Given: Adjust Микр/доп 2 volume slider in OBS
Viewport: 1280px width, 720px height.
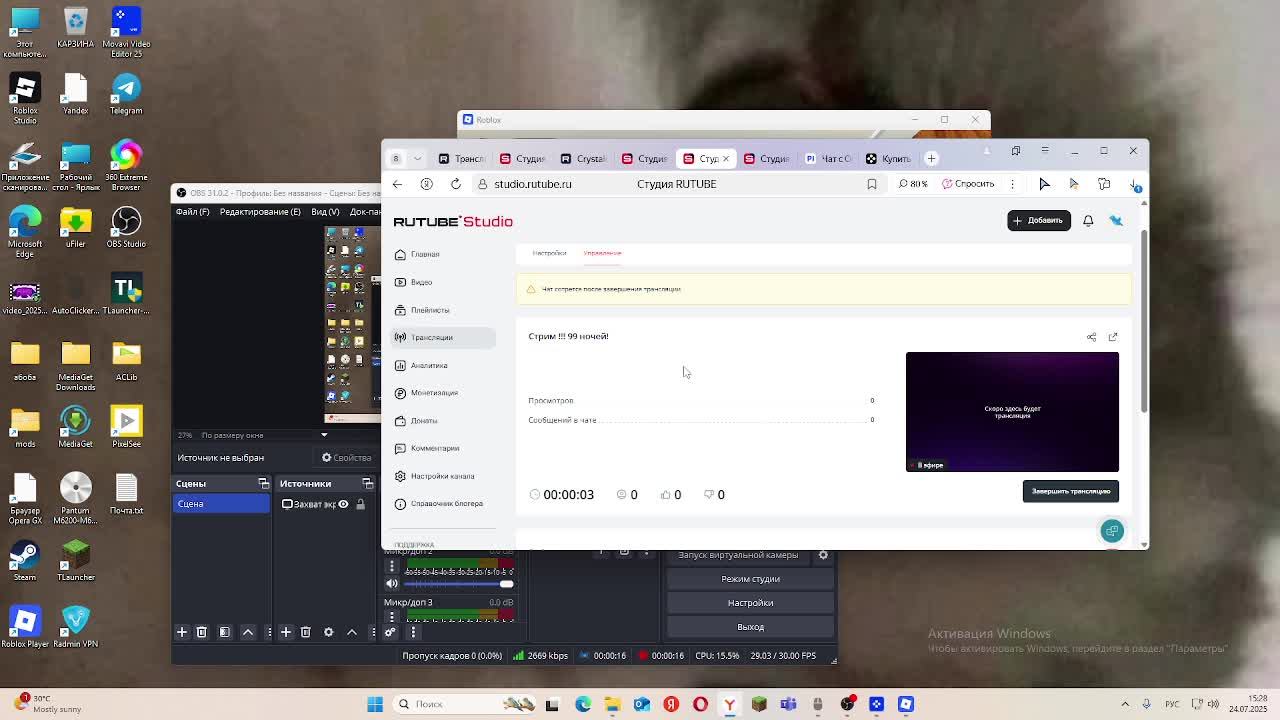Looking at the screenshot, I should pos(459,584).
